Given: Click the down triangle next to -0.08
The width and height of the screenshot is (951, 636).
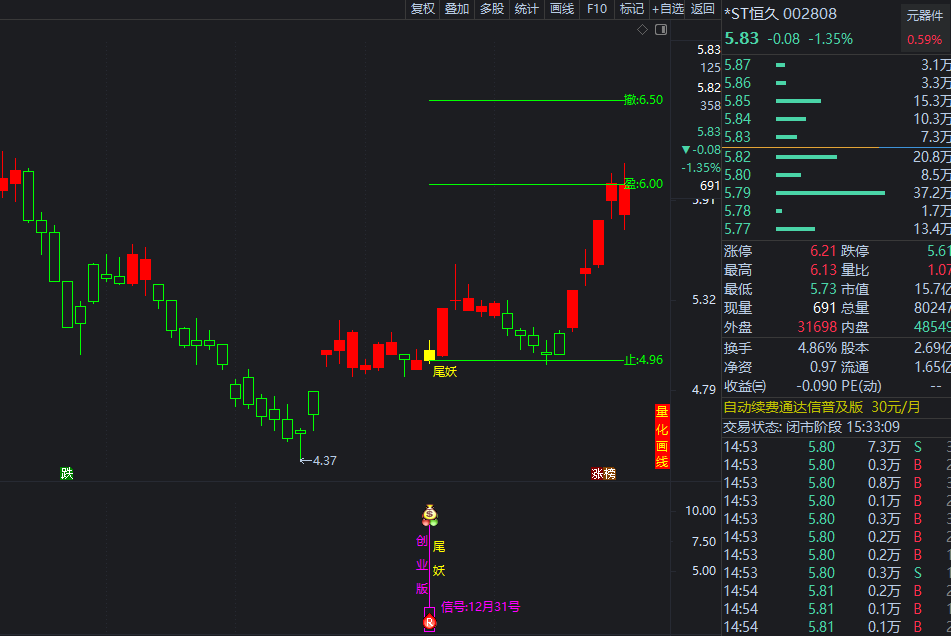Looking at the screenshot, I should pos(684,150).
